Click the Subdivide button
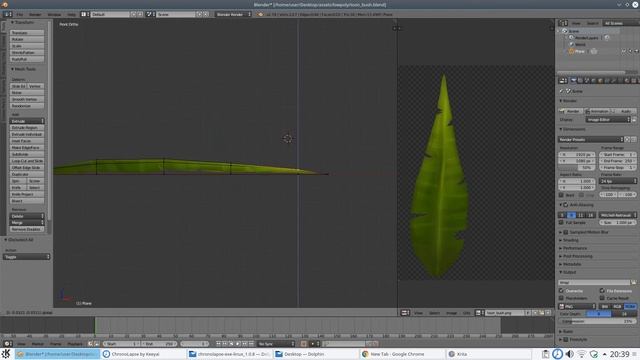The image size is (640, 360). [x=27, y=154]
